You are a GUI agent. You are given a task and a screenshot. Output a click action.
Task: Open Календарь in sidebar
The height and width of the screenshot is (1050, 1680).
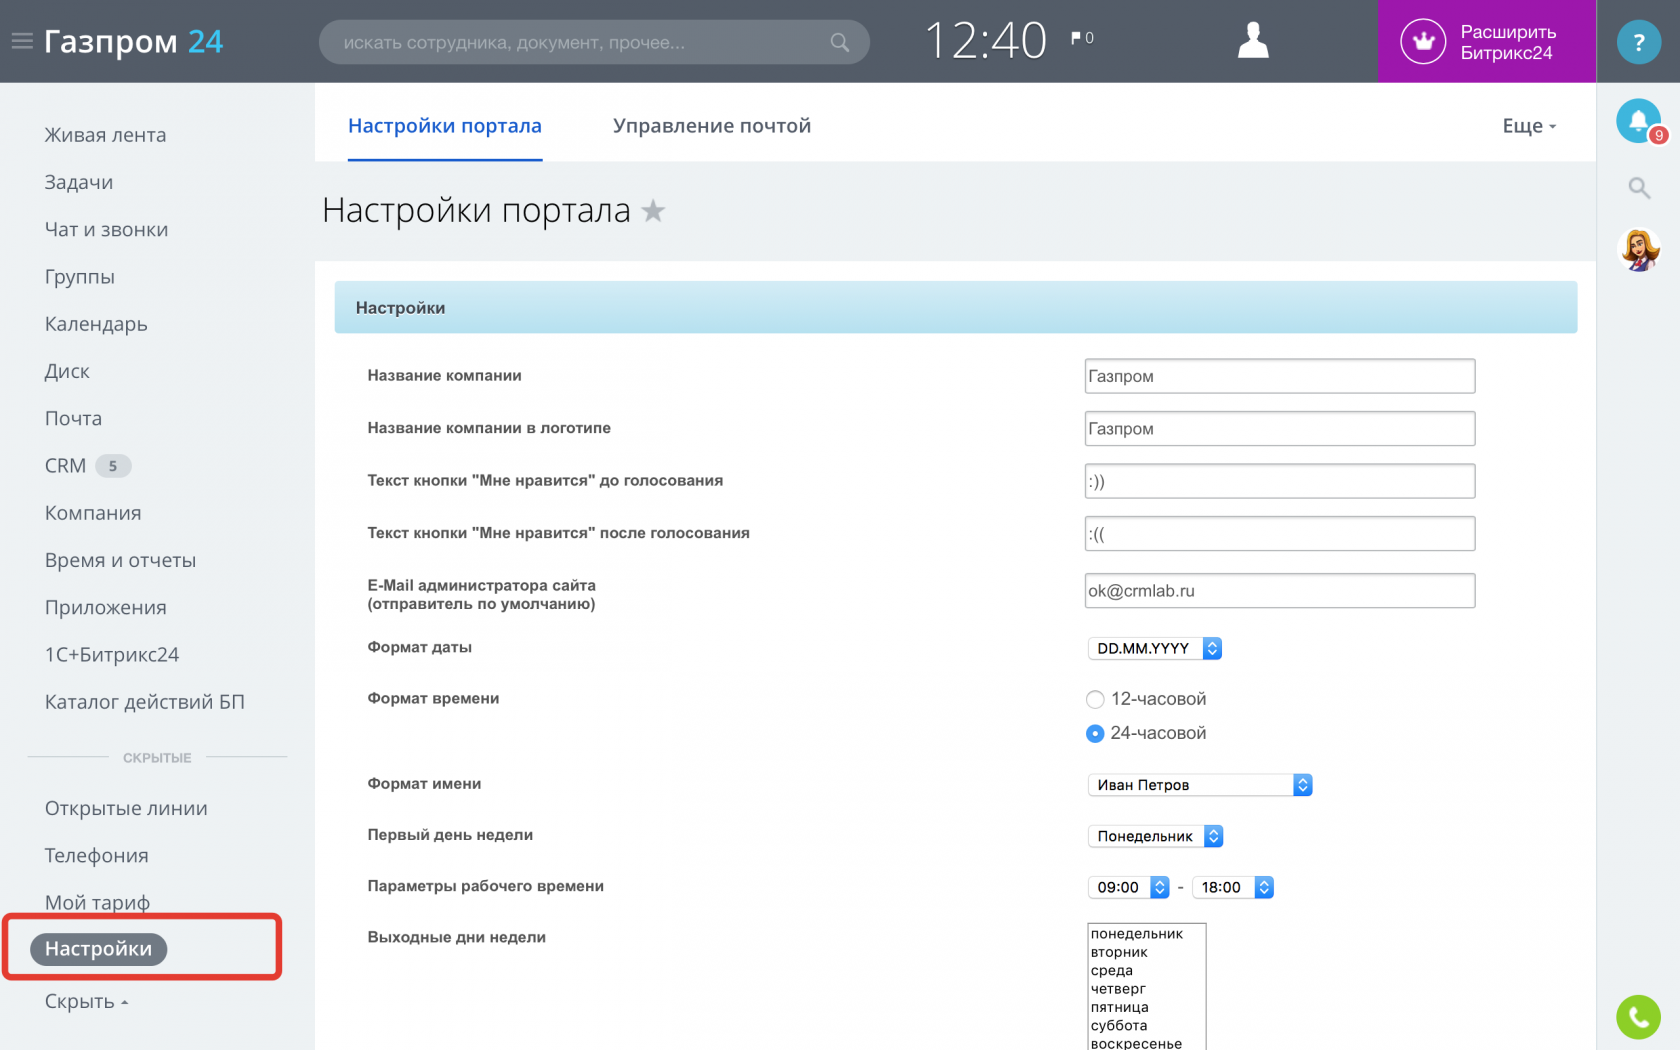click(x=96, y=324)
